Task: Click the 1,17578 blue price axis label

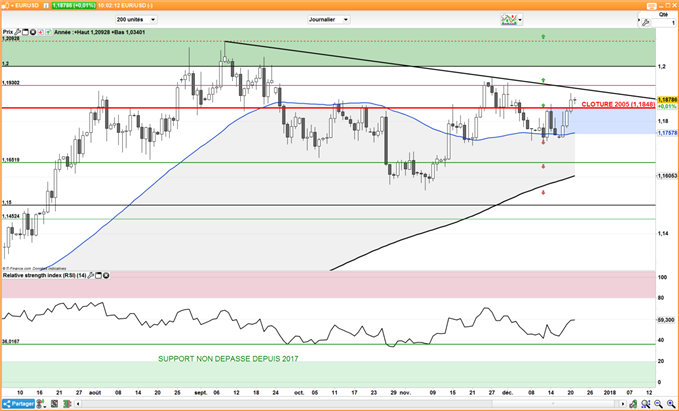Action: coord(667,133)
